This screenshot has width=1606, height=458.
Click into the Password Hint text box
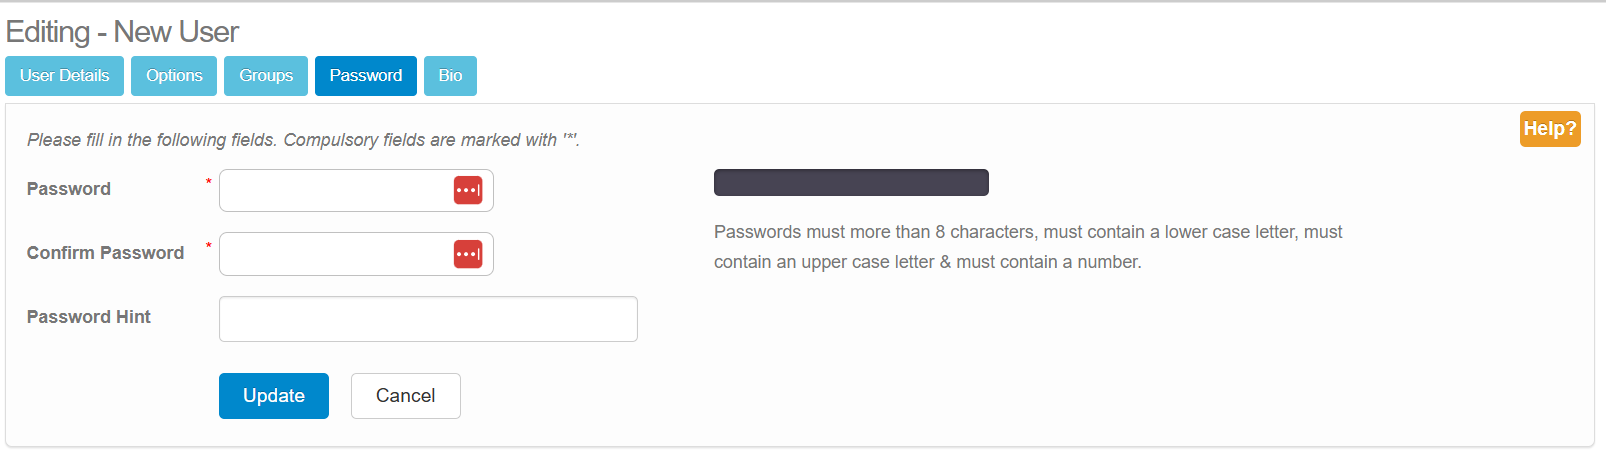[428, 319]
